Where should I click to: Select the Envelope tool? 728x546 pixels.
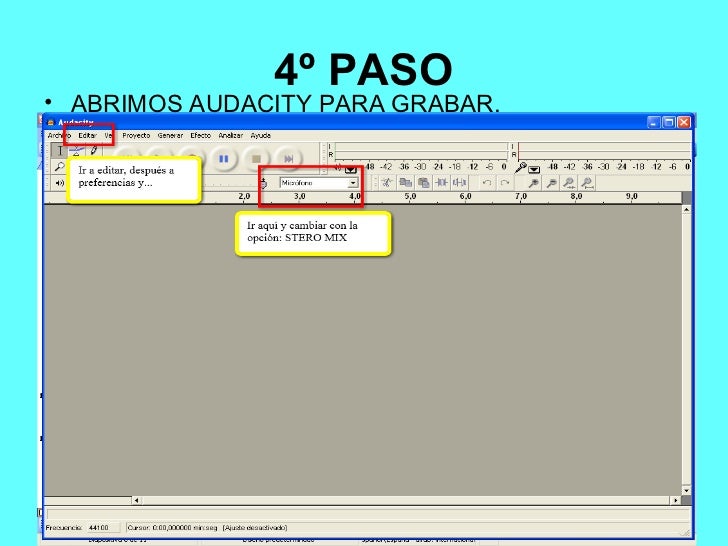click(x=77, y=151)
